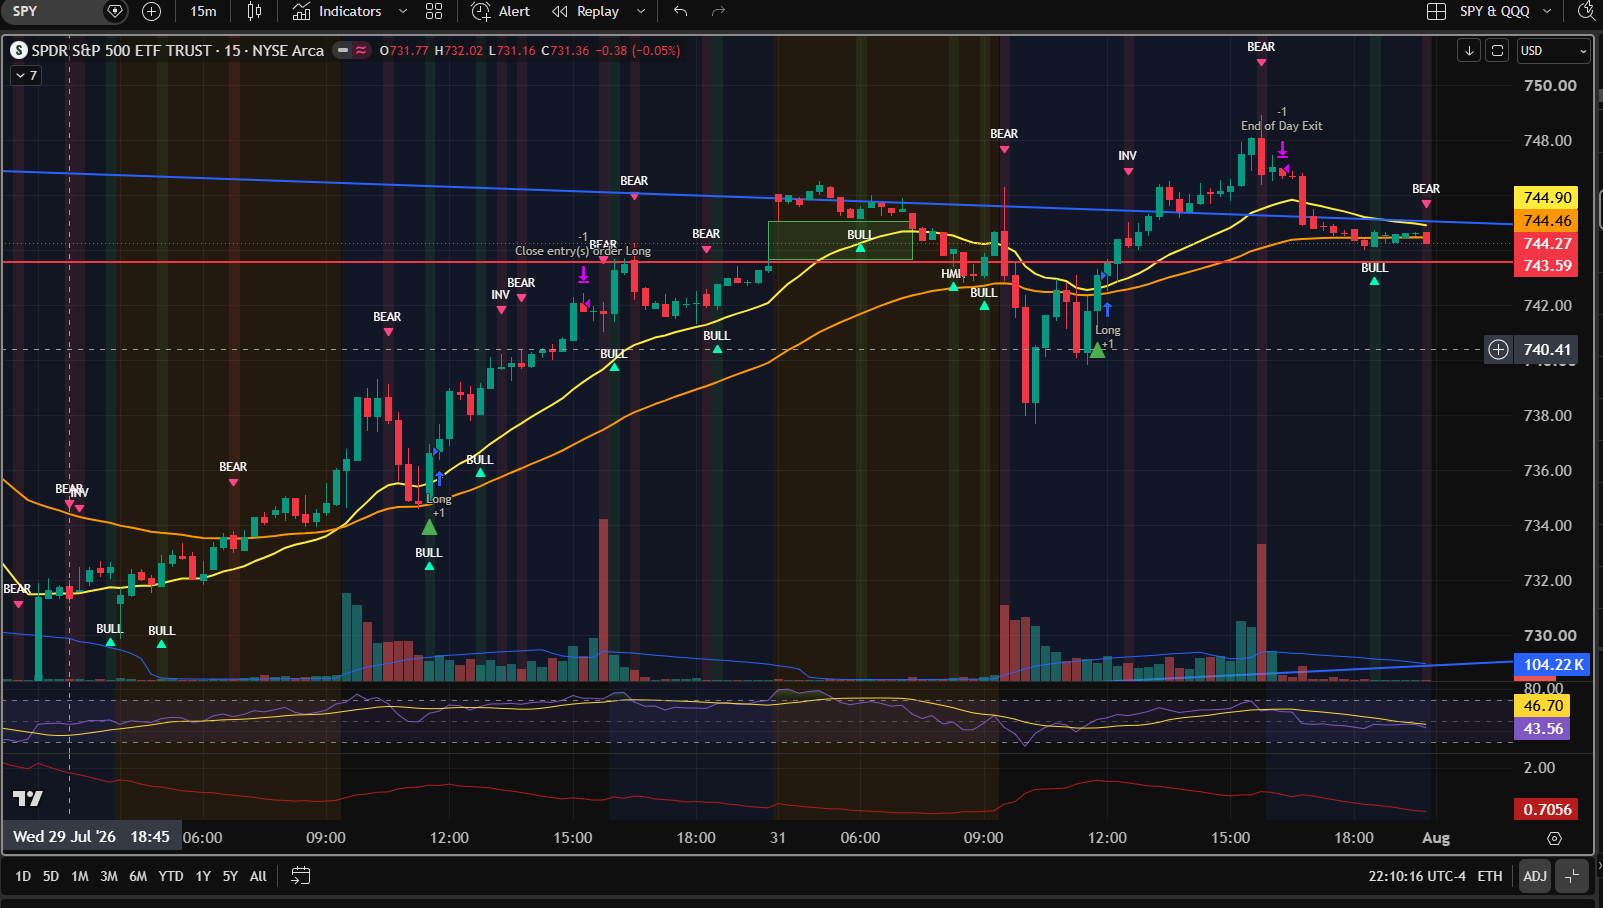Click the green highlighted rectangle on the chart
Viewport: 1603px width, 908px height.
click(840, 241)
